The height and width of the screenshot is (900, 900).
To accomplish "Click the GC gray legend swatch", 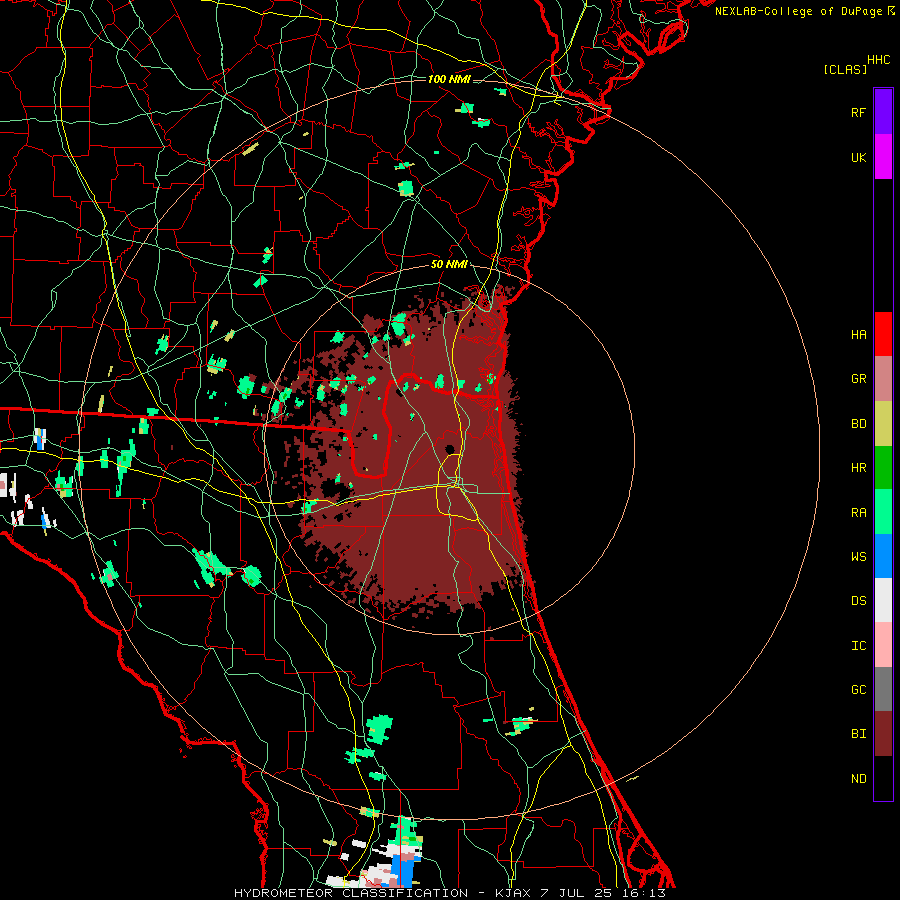I will [883, 689].
